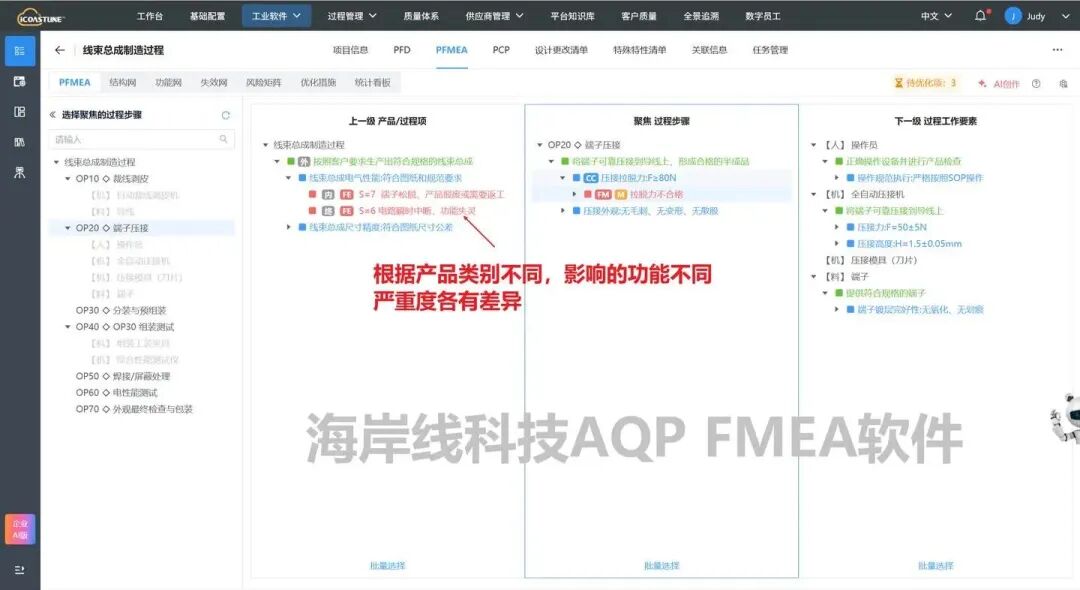Click the iCOASTLINE logo in the top bar
Viewport: 1080px width, 590px height.
pyautogui.click(x=40, y=16)
